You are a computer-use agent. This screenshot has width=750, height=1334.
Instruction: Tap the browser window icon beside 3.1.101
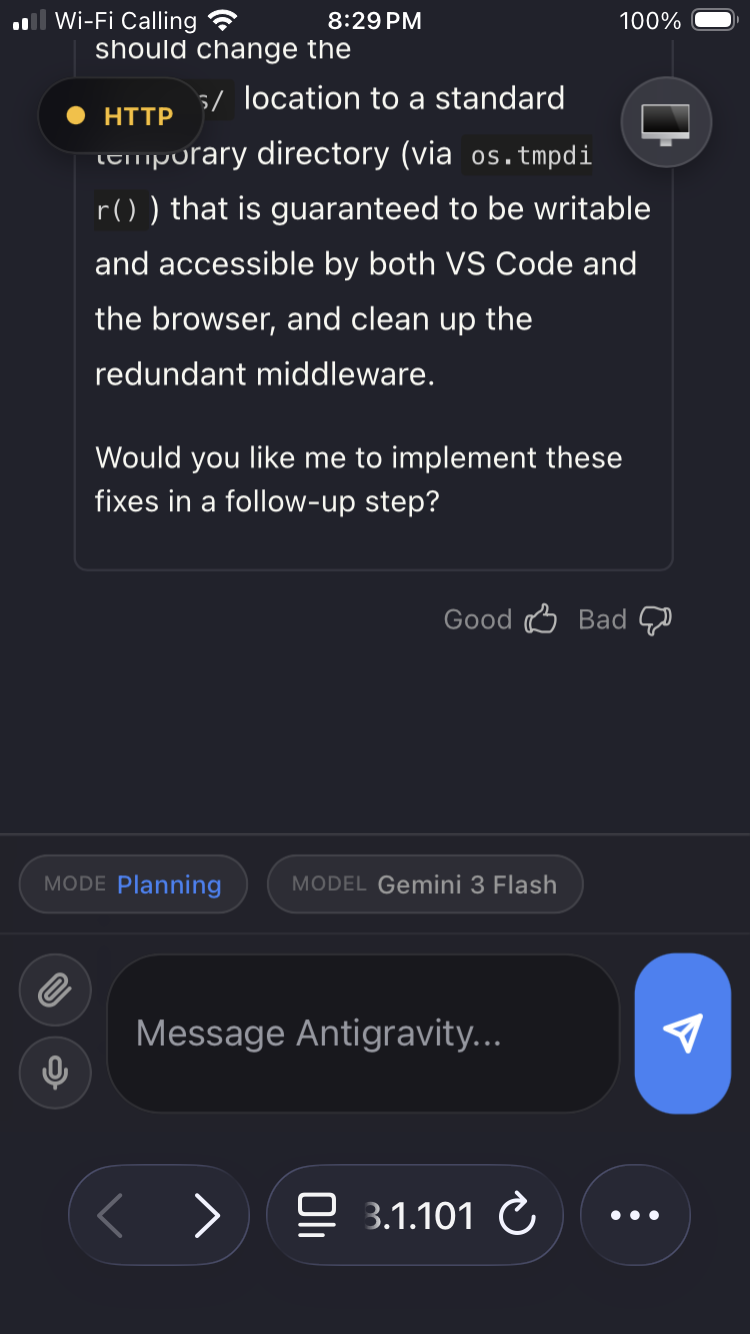pyautogui.click(x=315, y=1215)
